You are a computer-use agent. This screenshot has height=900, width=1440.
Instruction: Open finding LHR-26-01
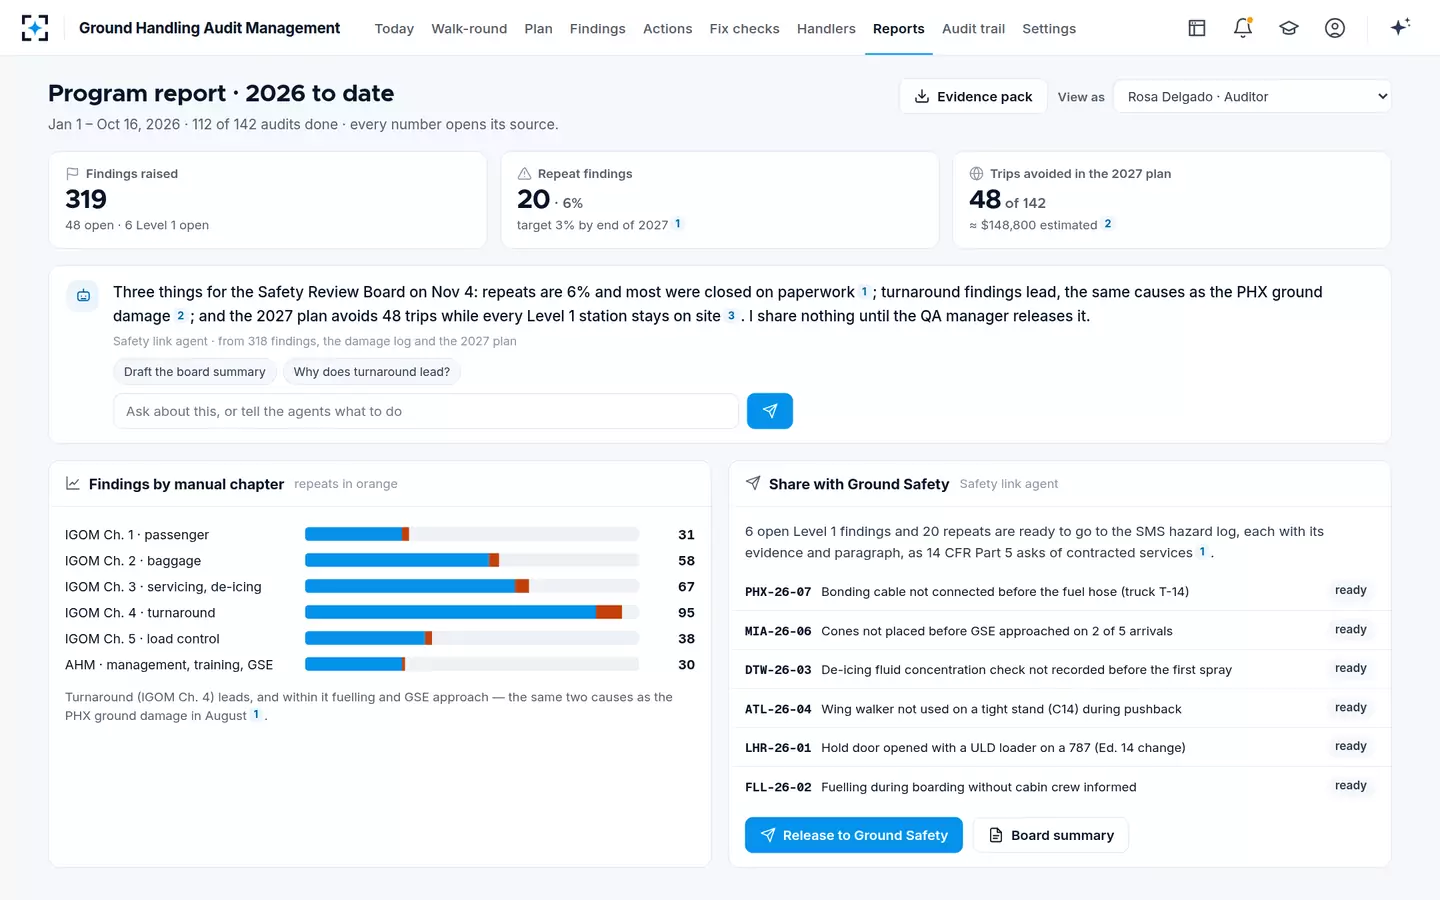click(1060, 748)
